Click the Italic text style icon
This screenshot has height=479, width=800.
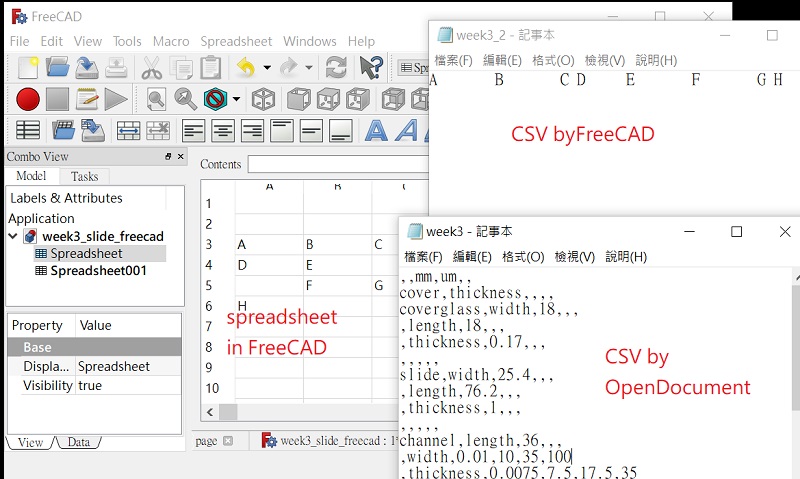coord(407,131)
